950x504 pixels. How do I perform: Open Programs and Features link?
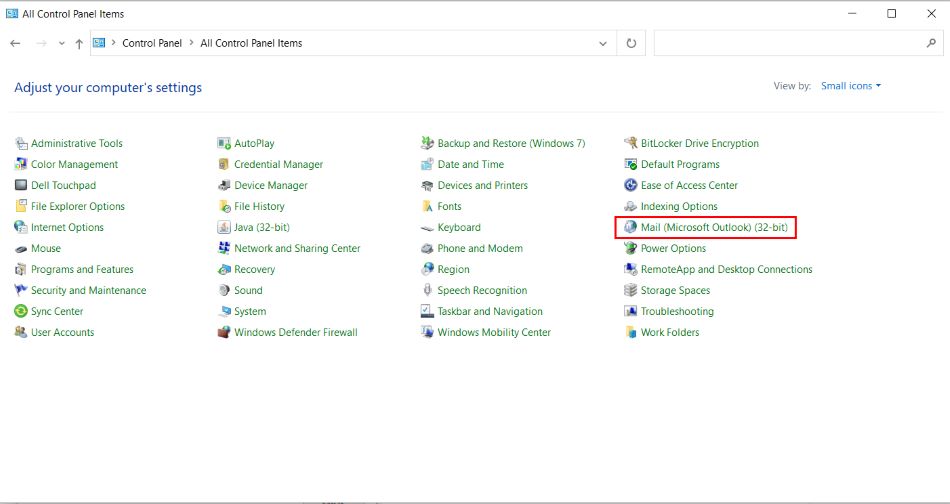click(82, 270)
